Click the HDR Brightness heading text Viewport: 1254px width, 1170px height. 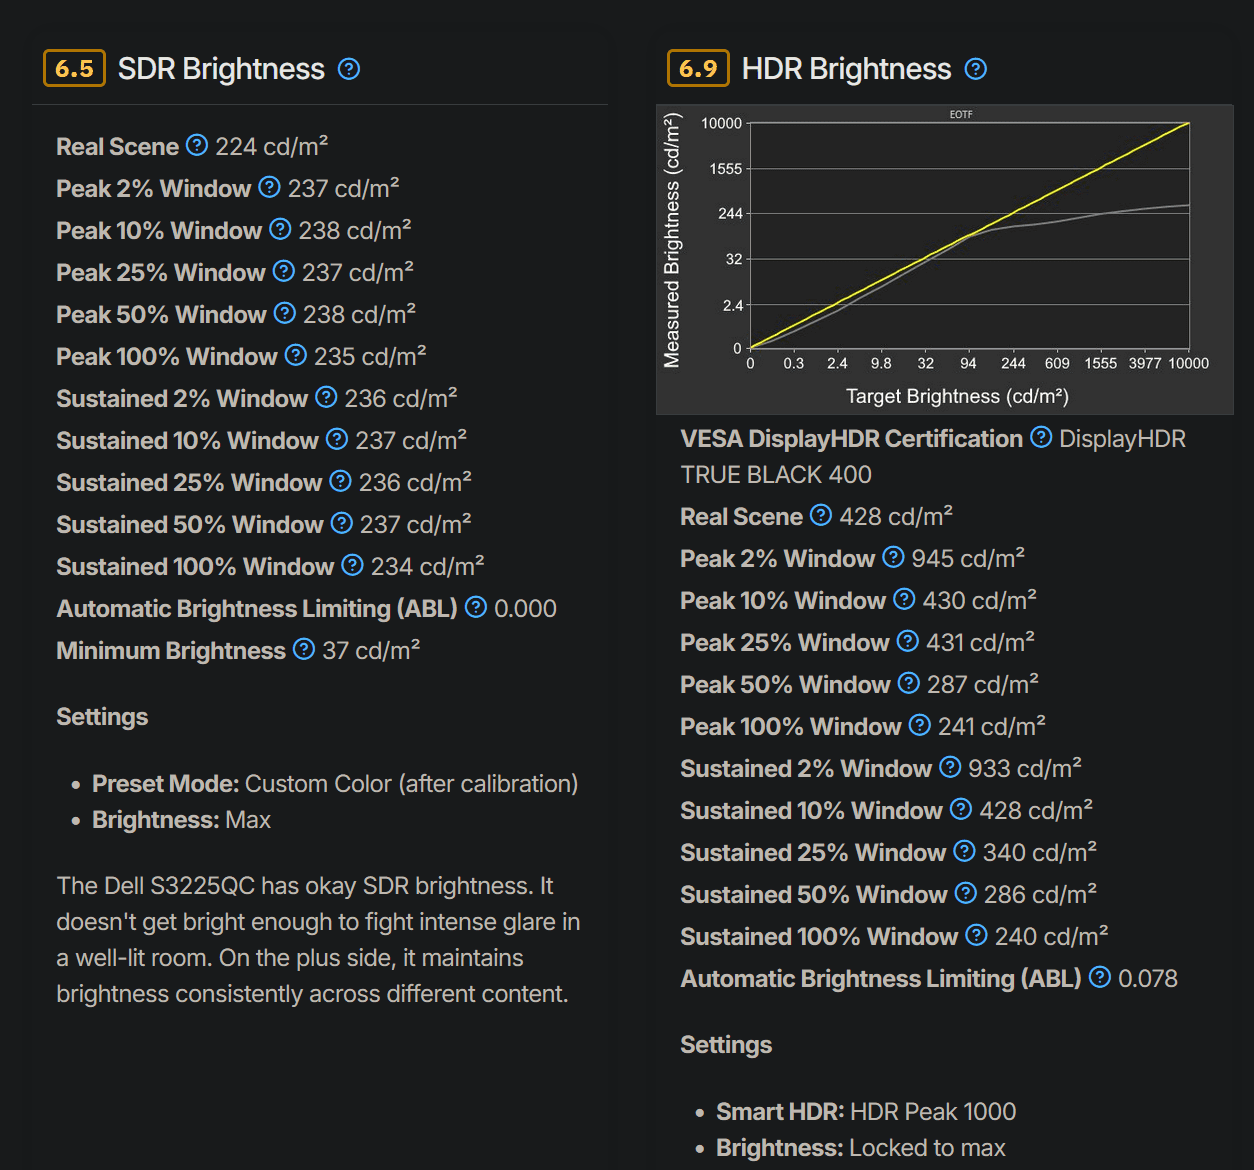(x=846, y=69)
